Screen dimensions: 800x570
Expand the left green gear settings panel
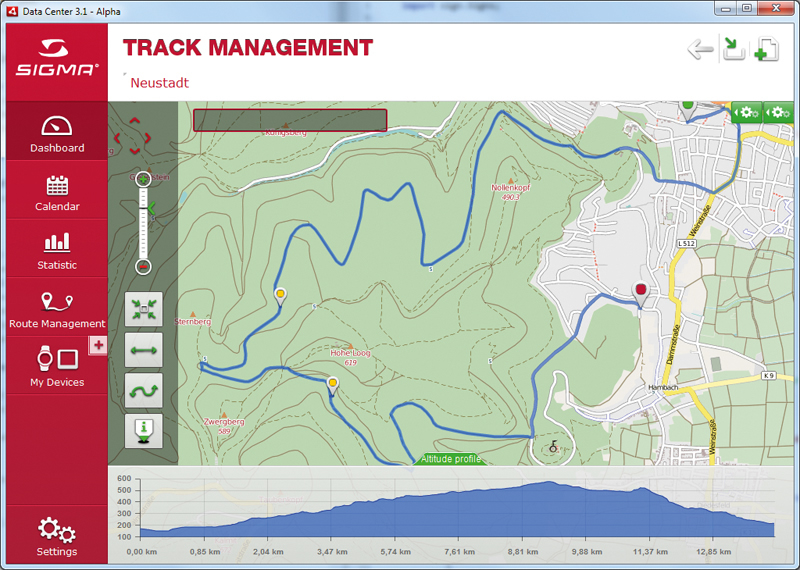tap(747, 113)
